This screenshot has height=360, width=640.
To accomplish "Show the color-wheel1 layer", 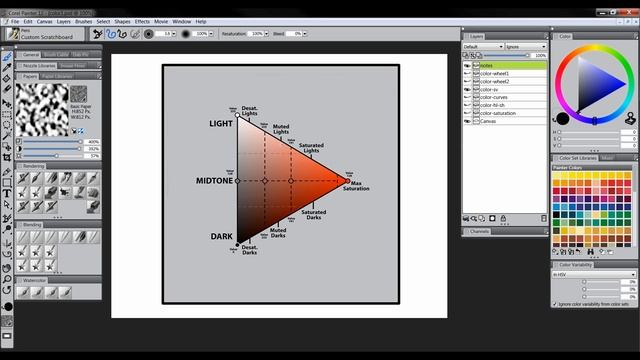I will click(467, 73).
